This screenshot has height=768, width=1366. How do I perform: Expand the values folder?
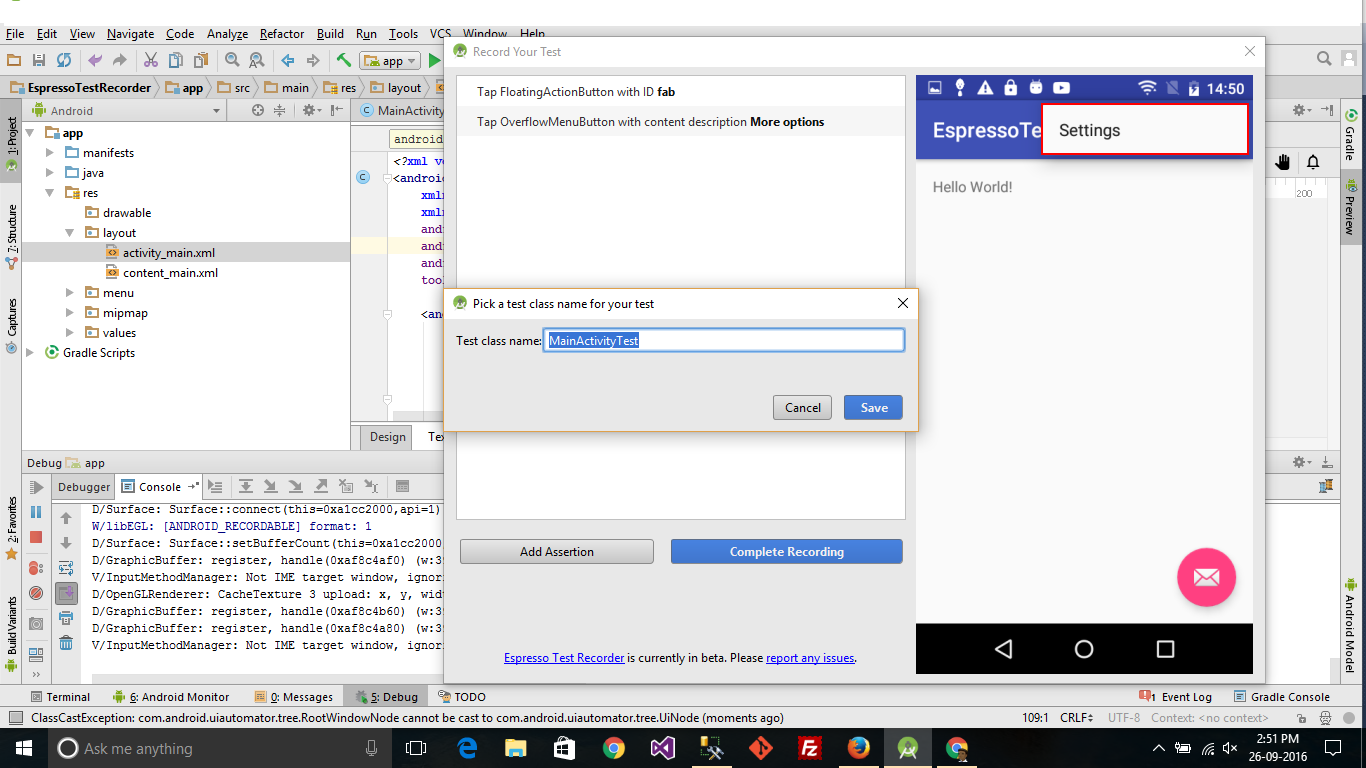point(70,333)
